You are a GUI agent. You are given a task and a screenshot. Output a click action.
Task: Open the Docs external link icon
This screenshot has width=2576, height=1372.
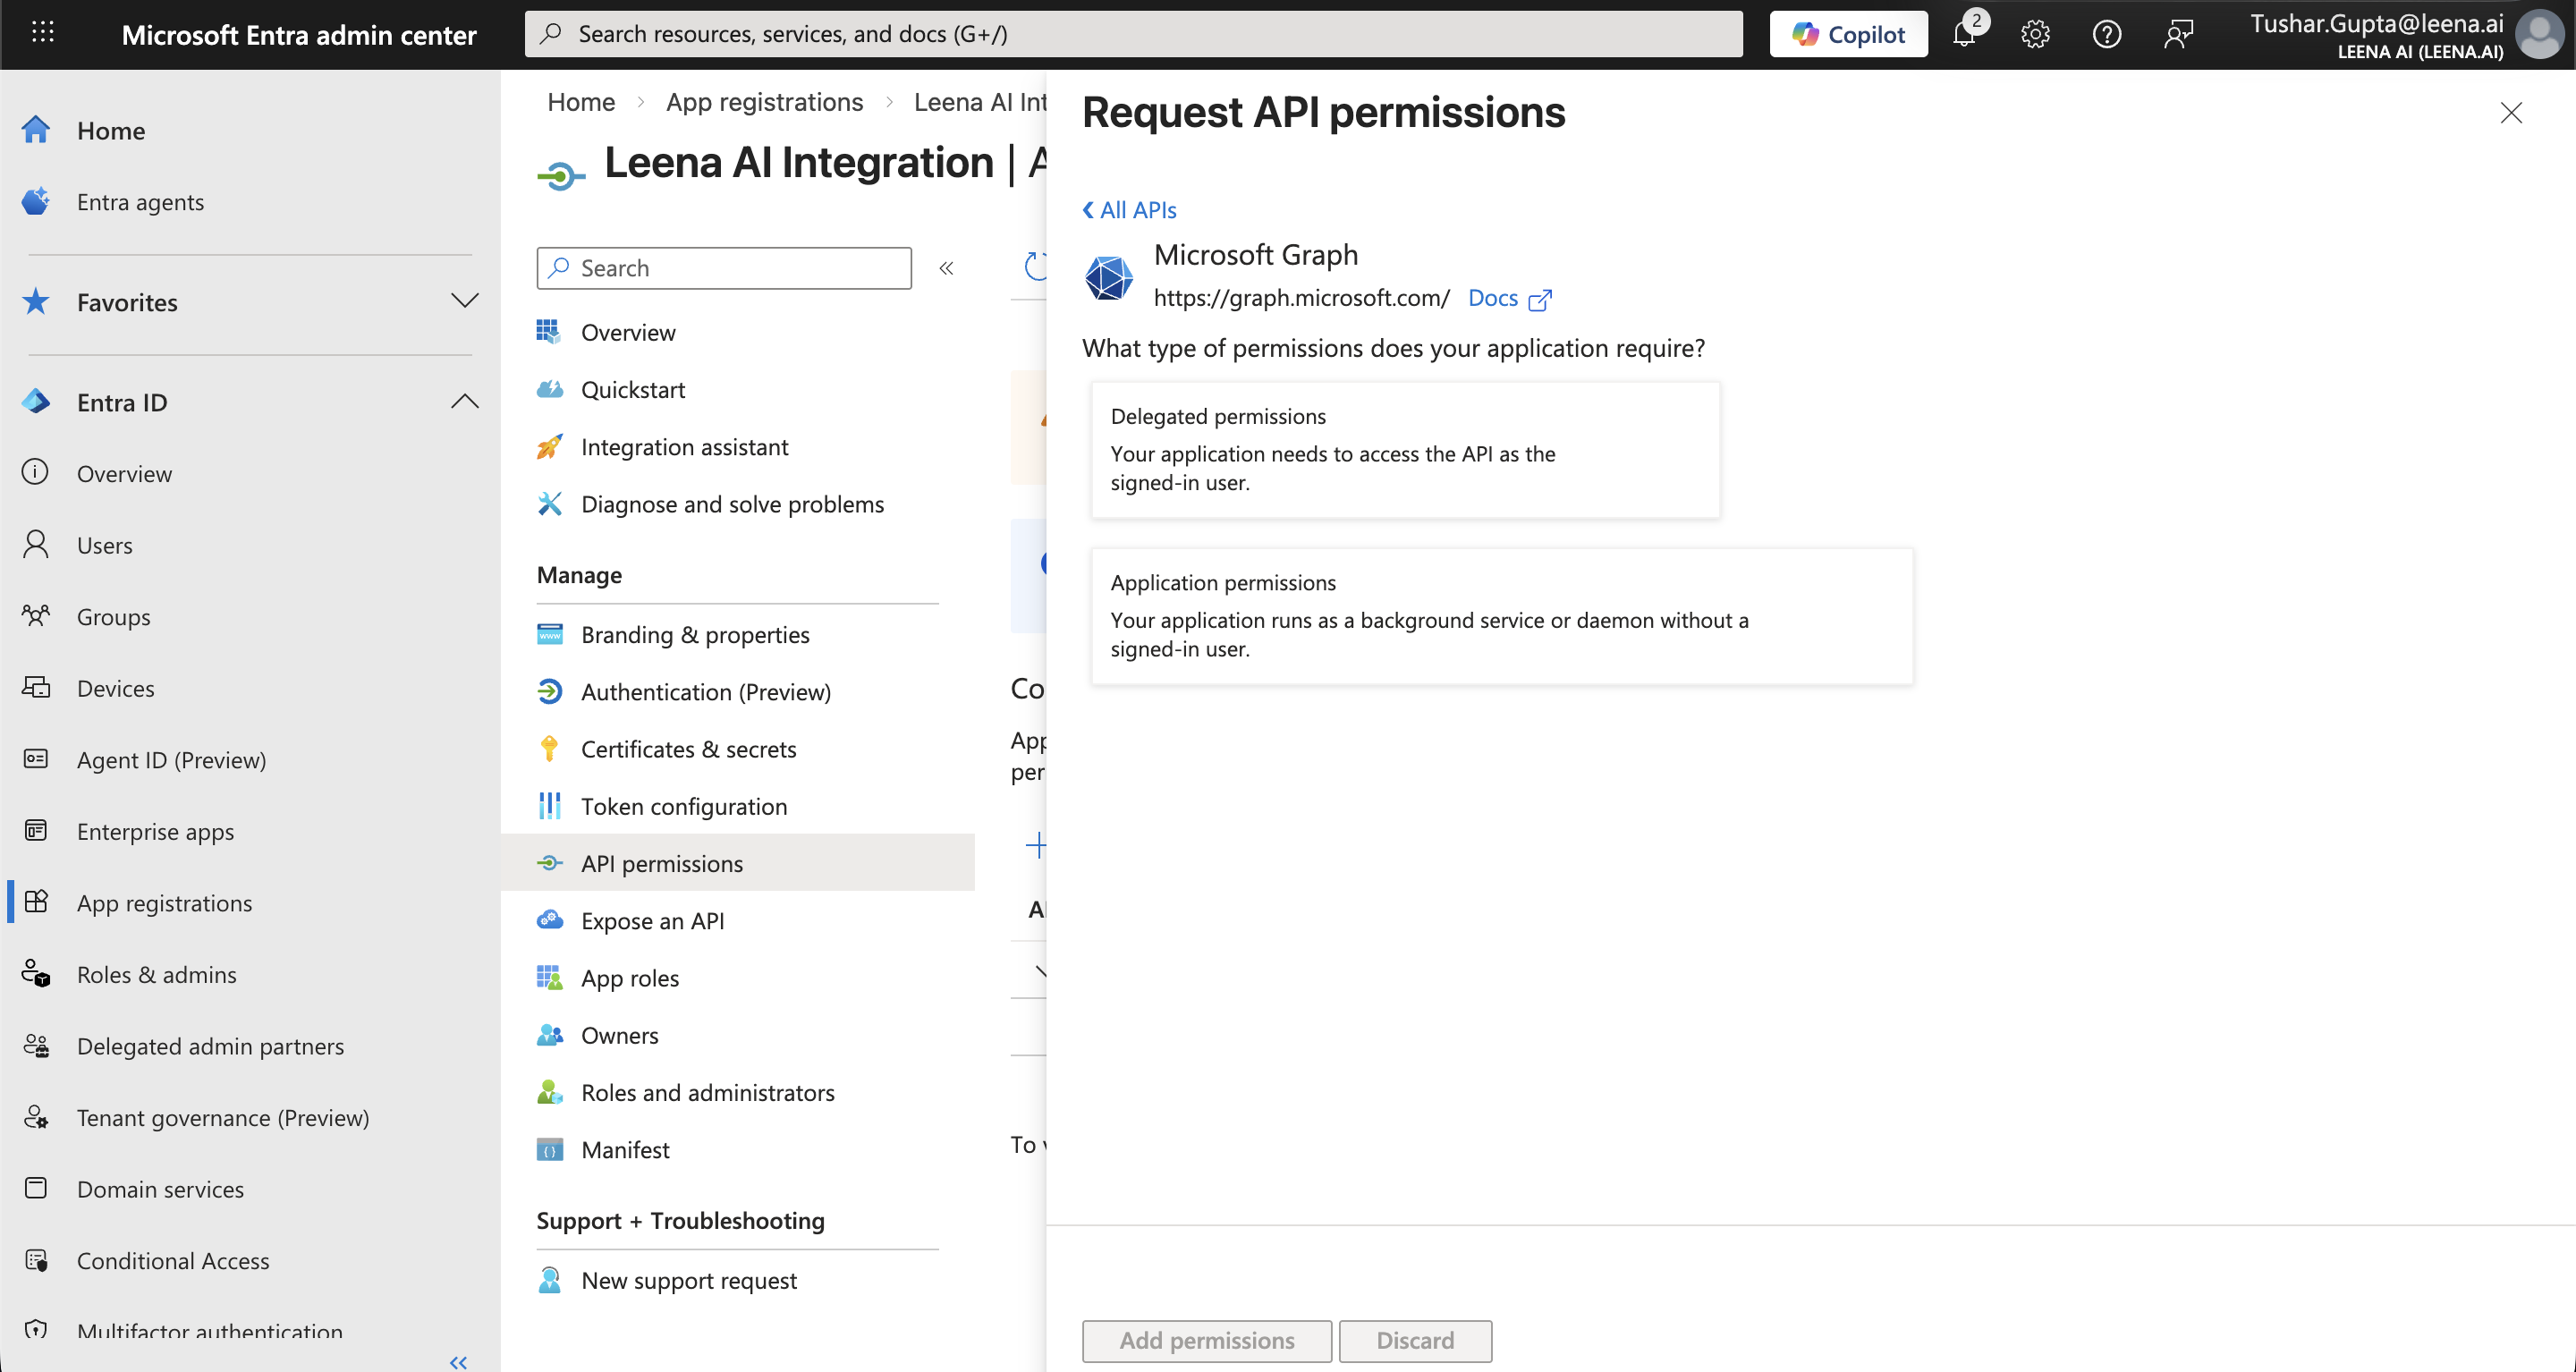coord(1540,299)
